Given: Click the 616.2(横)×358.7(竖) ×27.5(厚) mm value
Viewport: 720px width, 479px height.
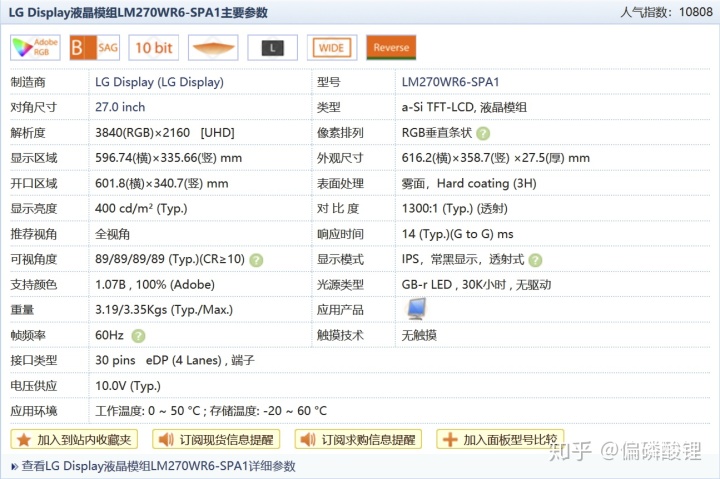Looking at the screenshot, I should click(x=495, y=158).
